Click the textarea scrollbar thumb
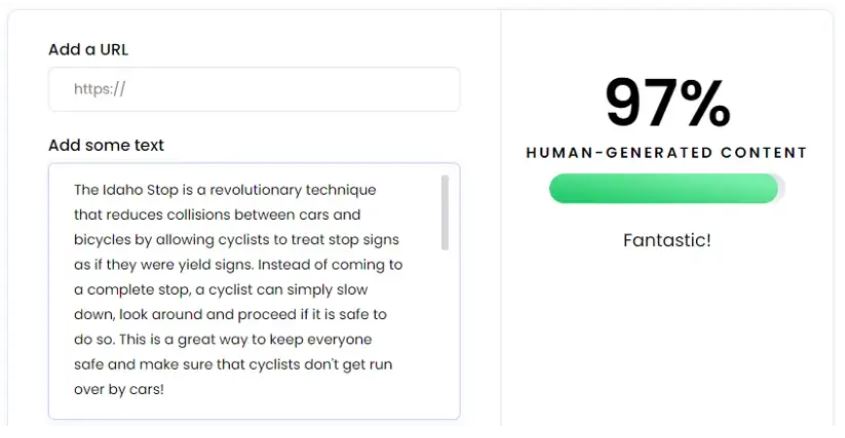 [445, 213]
